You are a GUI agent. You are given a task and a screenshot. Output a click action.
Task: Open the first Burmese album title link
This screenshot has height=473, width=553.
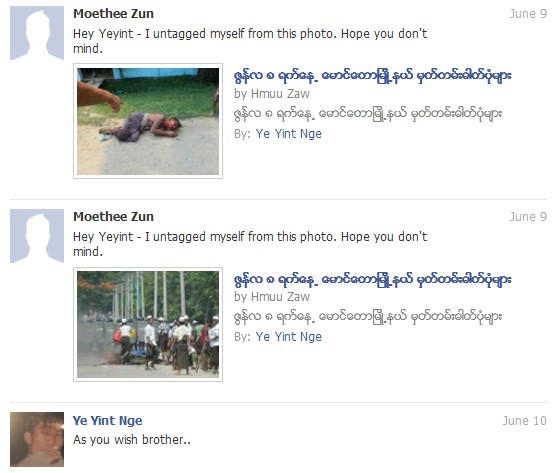point(372,76)
